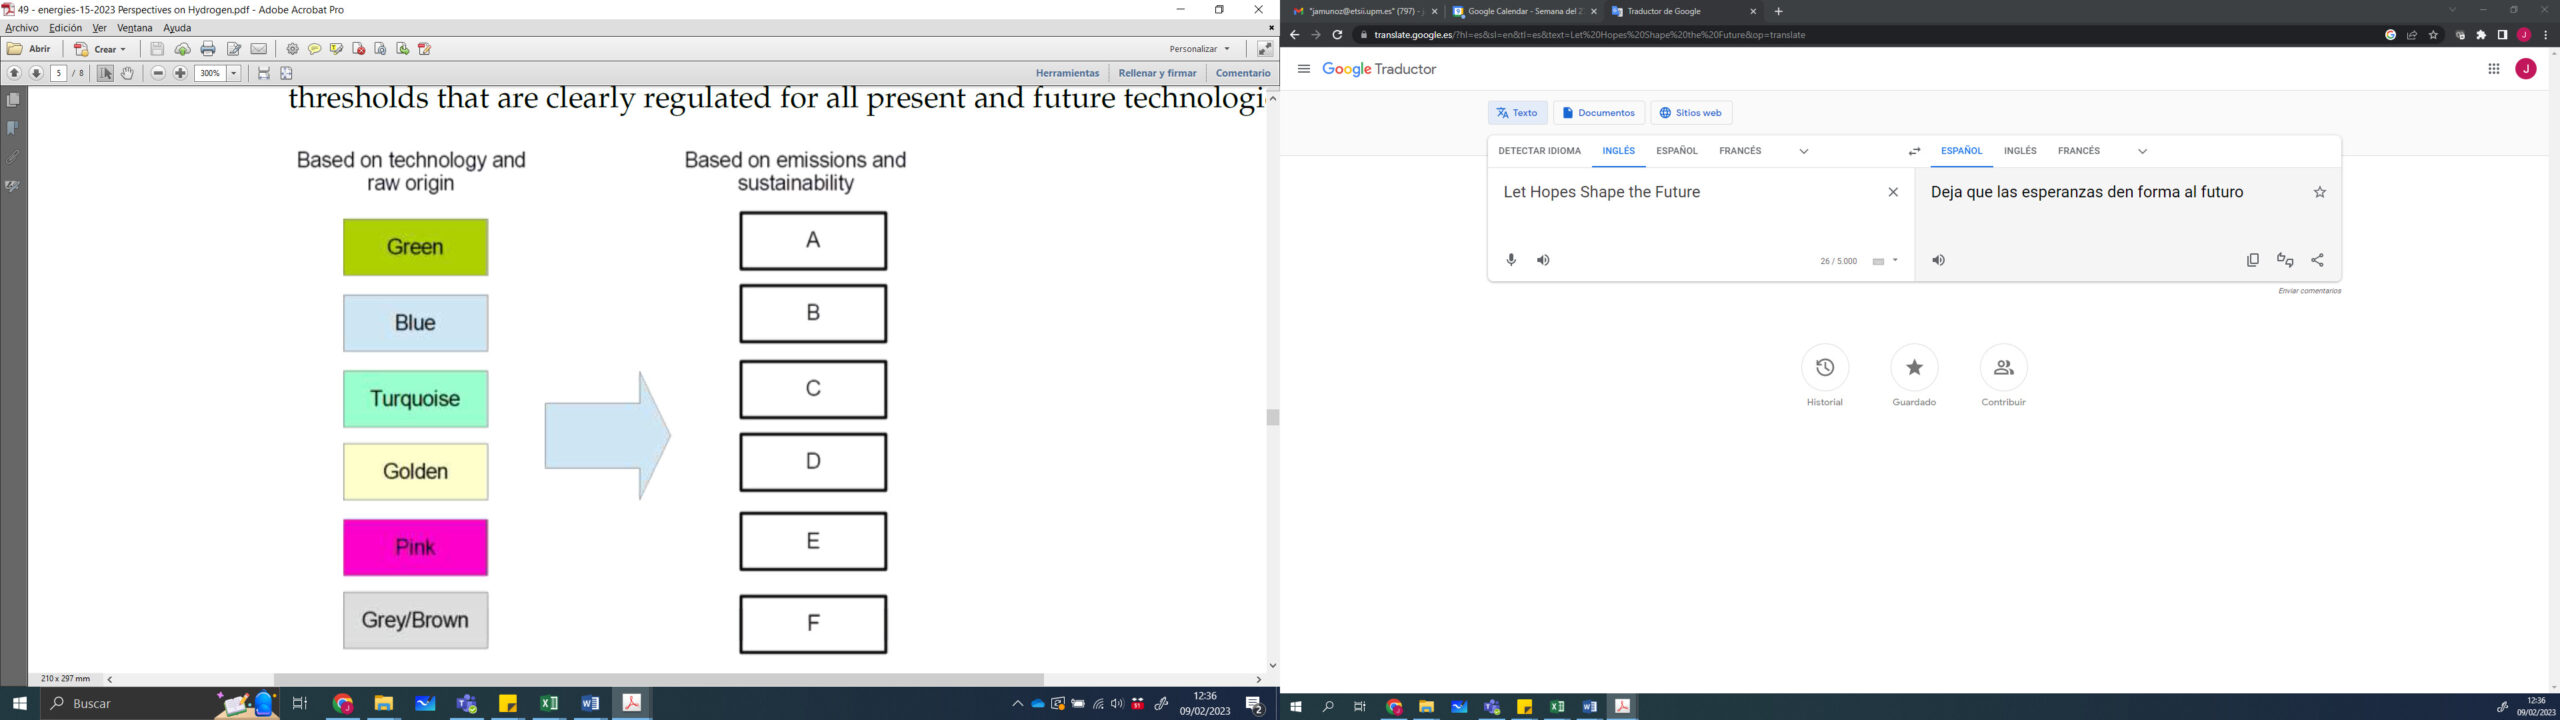The image size is (2560, 720).
Task: Copy the Spanish translation using the copy icon
Action: click(2252, 260)
